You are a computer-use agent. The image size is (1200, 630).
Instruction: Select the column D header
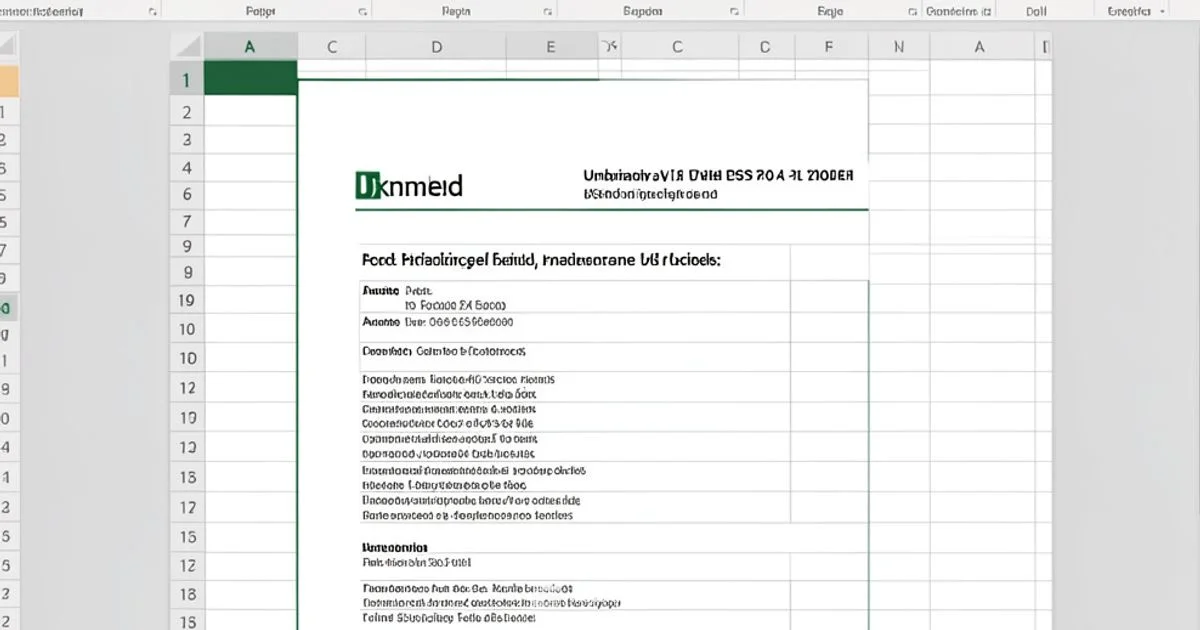[436, 46]
